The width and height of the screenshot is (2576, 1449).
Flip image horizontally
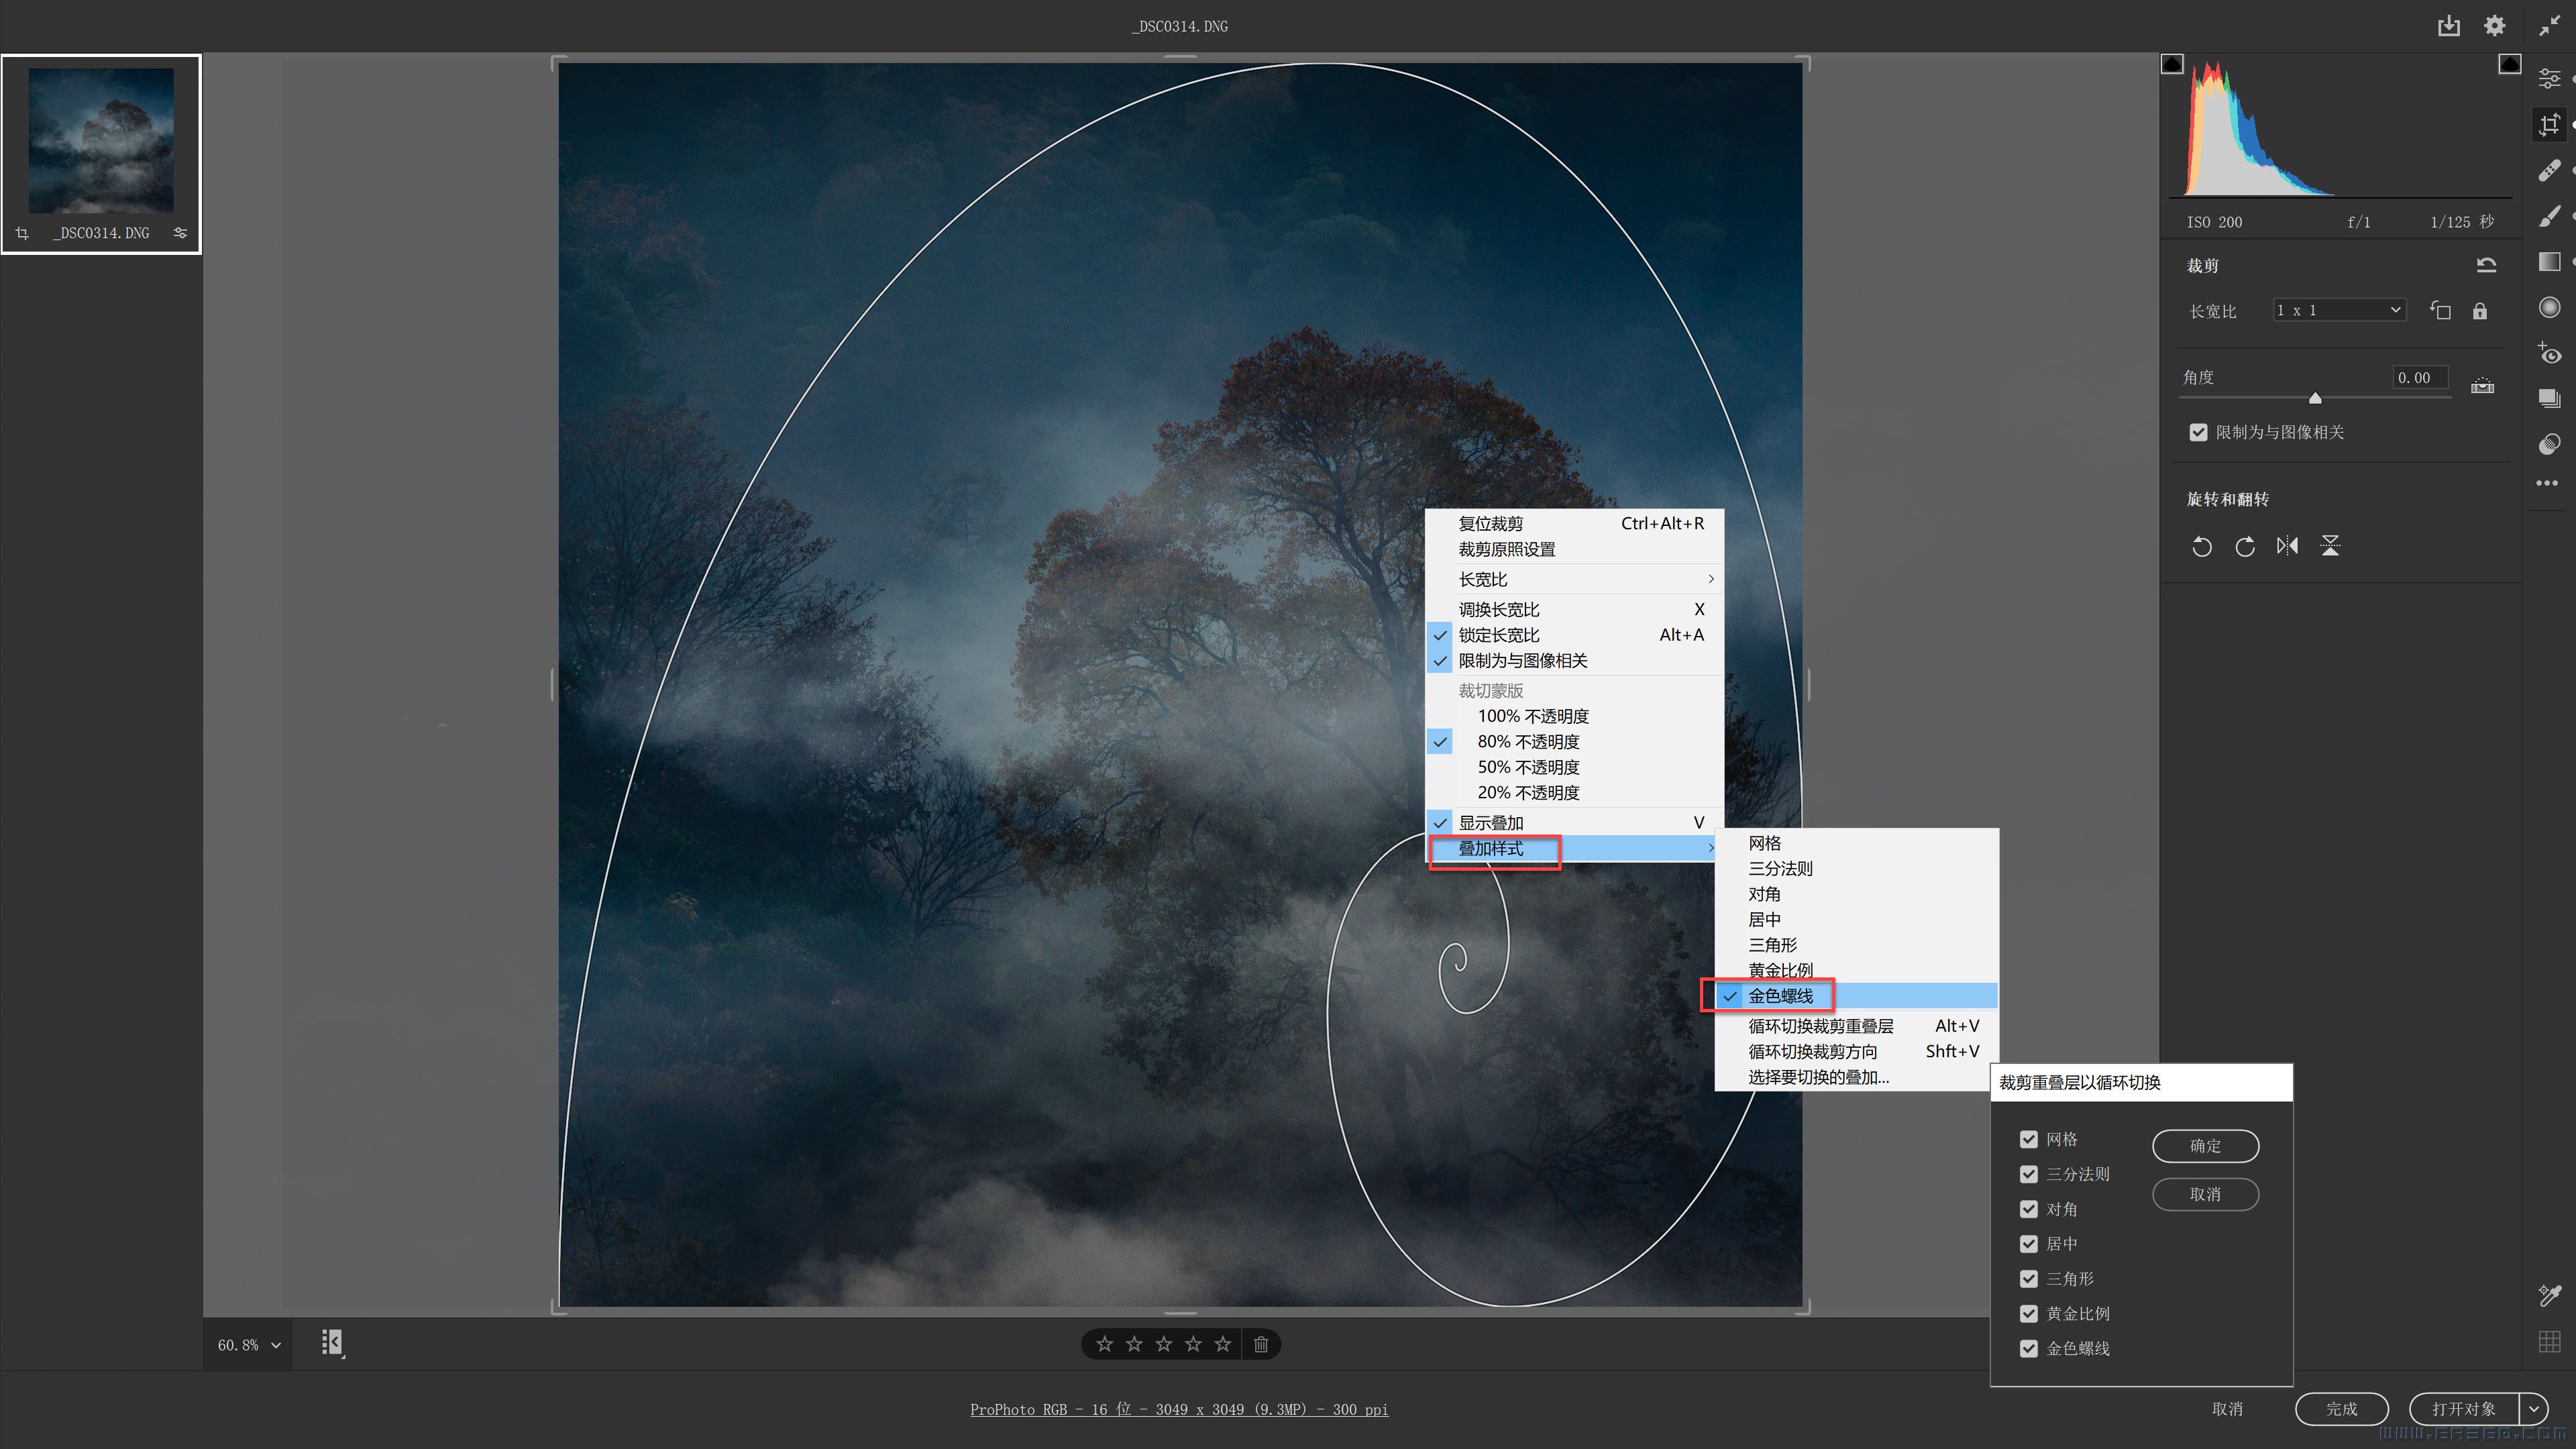tap(2287, 546)
